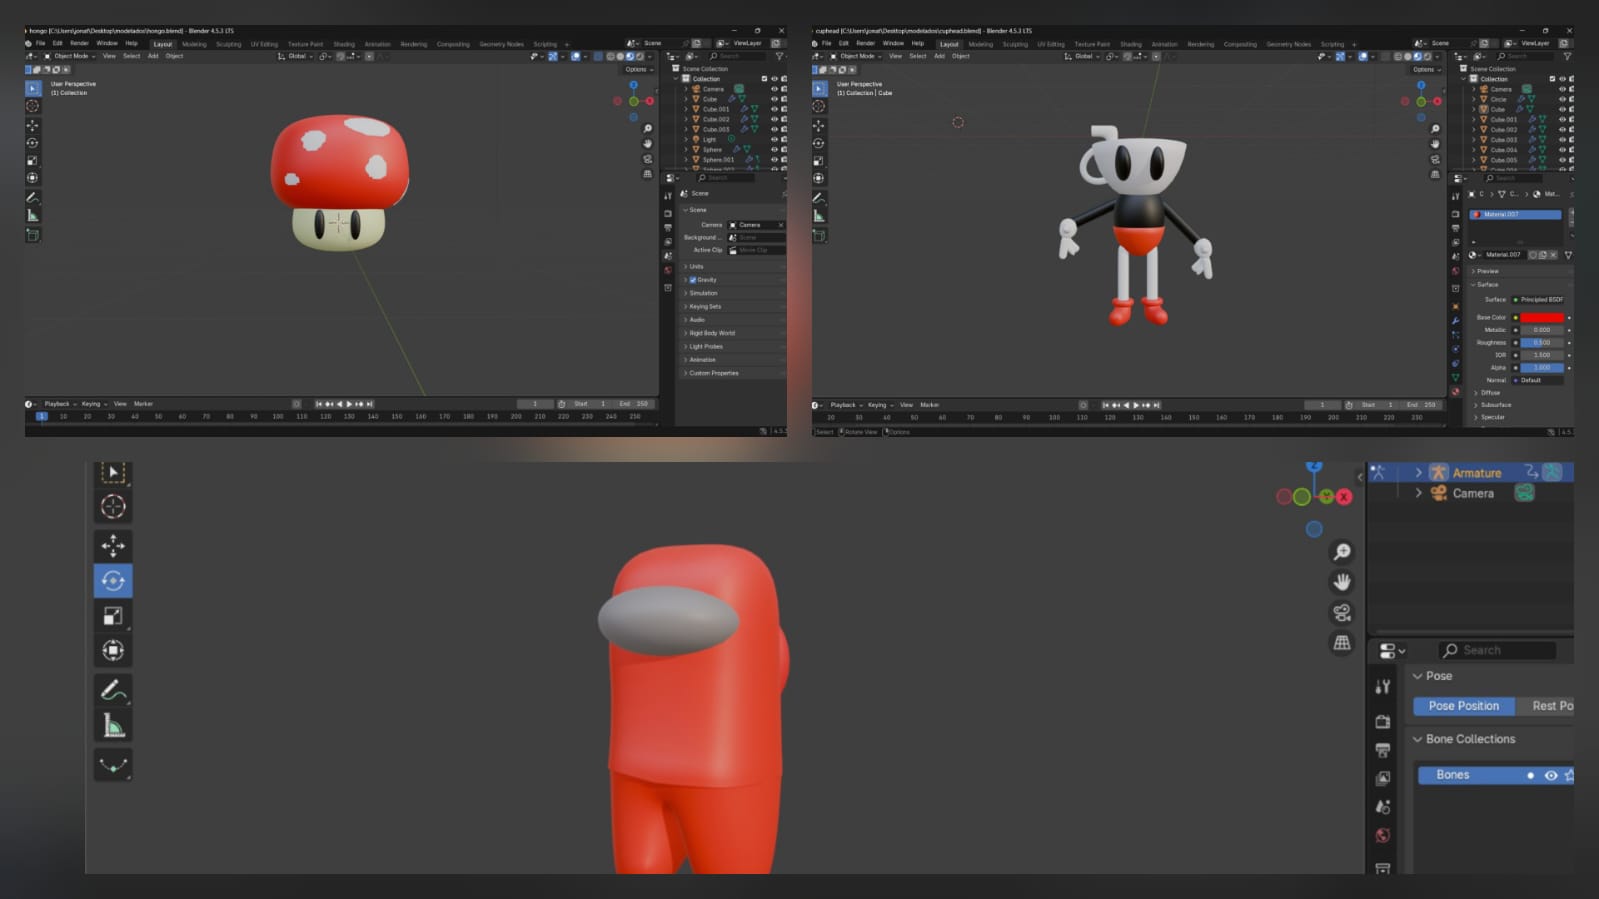This screenshot has width=1599, height=899.
Task: Hide Cube.001 via its eye icon in the mushroom outliner
Action: (774, 109)
